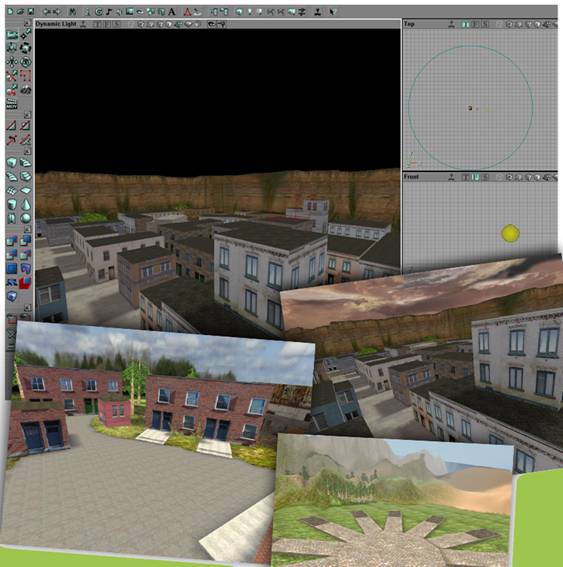Select the Vertex Editing tool in the toolbox
563x567 pixels.
(x=26, y=35)
